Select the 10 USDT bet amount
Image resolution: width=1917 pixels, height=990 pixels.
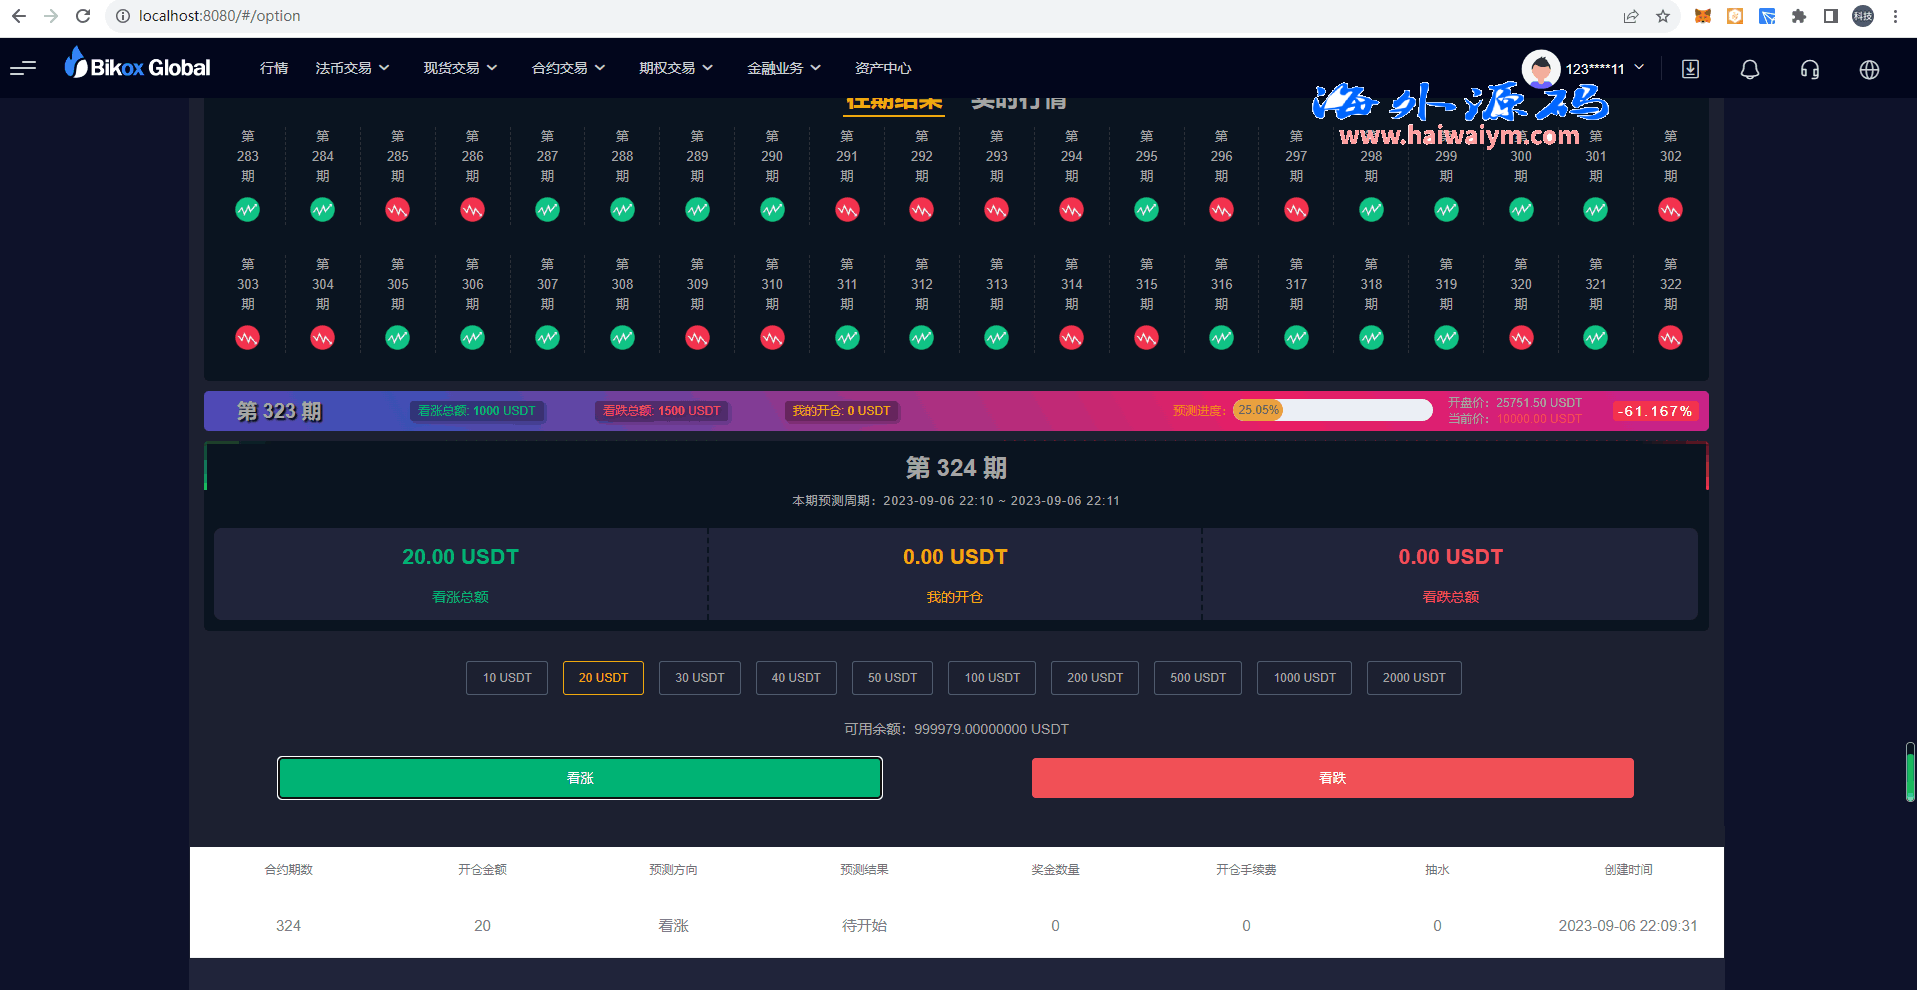click(x=507, y=678)
